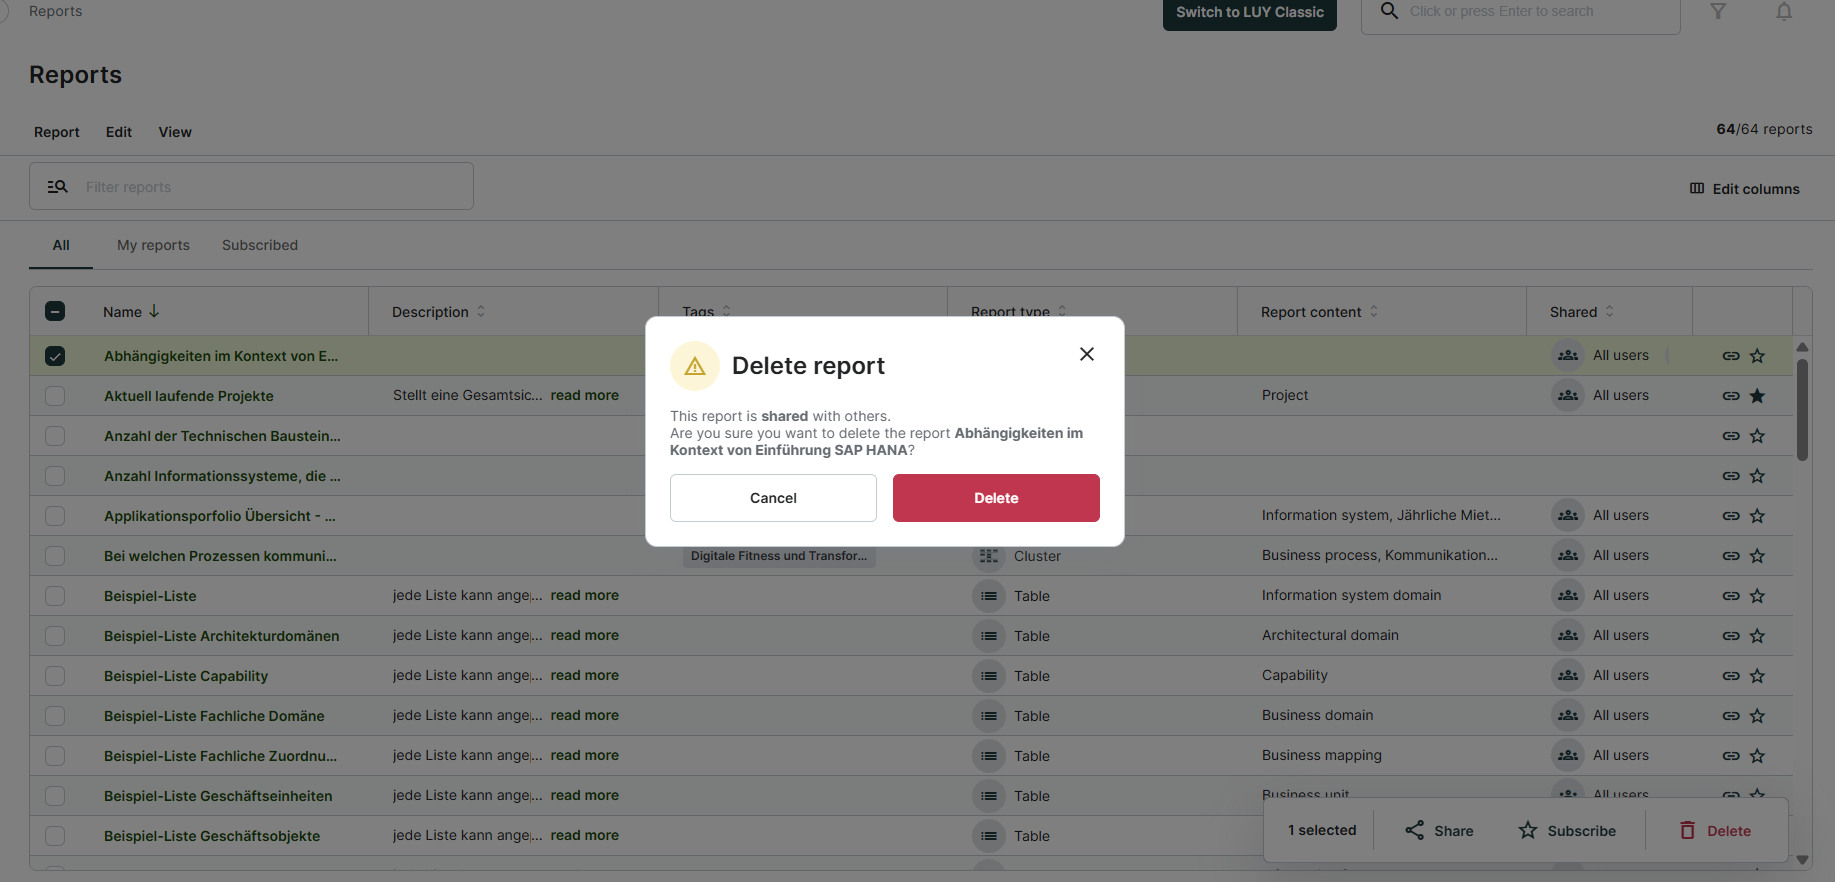Check the Anzahl der Technischen Baustein row checkbox

coord(55,436)
